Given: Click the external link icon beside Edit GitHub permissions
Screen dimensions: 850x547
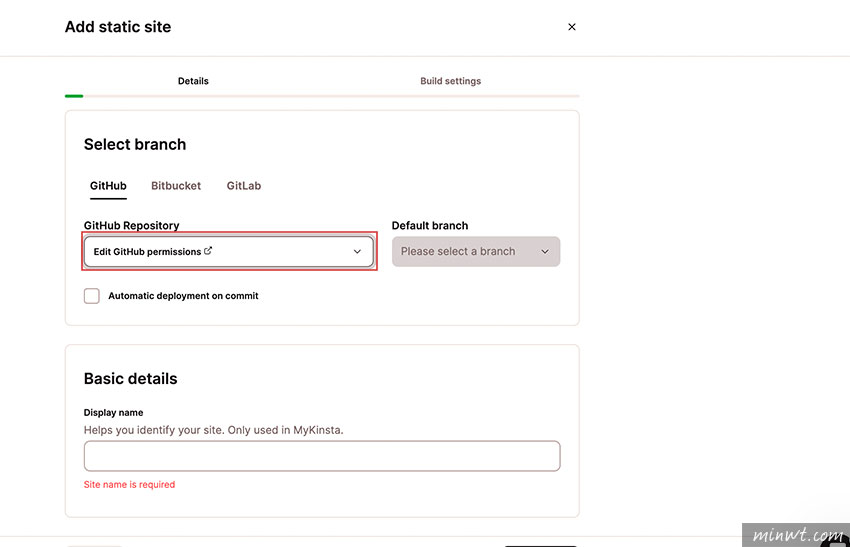Looking at the screenshot, I should pyautogui.click(x=208, y=251).
